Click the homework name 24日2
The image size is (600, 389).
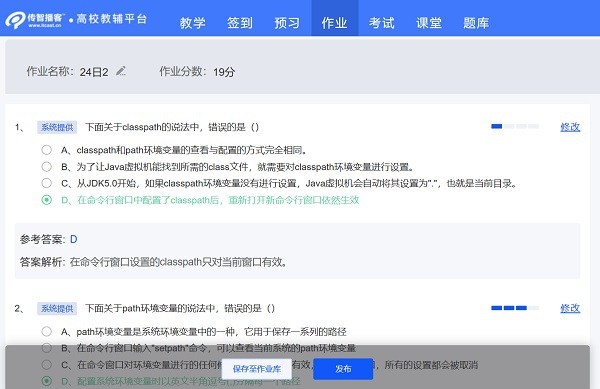94,72
